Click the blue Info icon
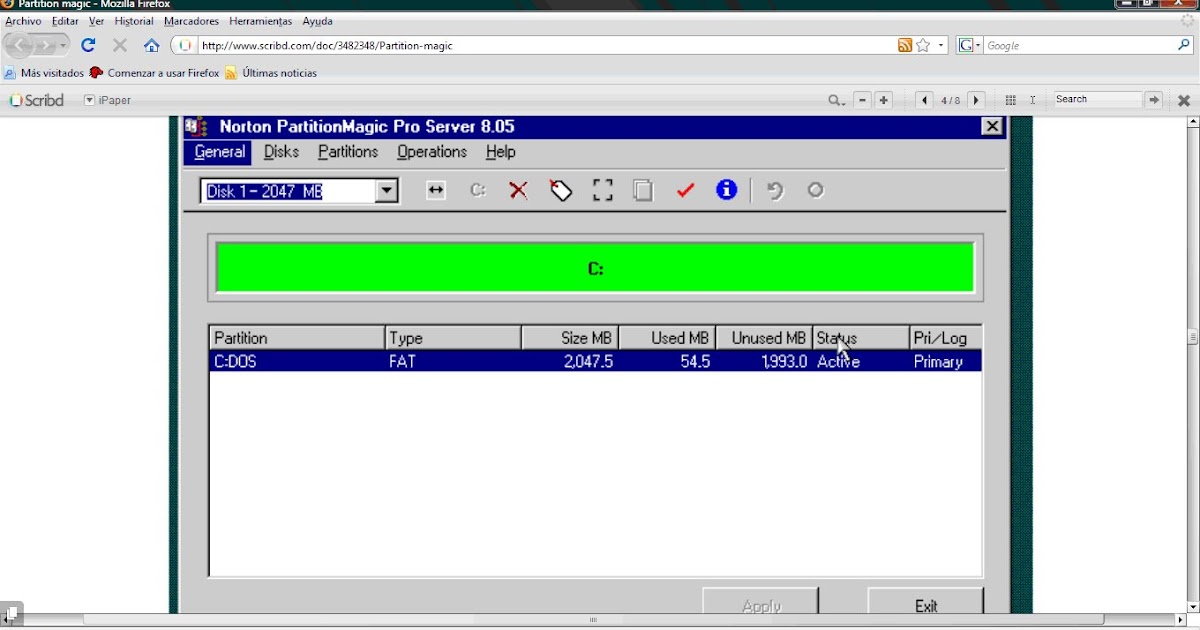The image size is (1200, 630). coord(727,190)
